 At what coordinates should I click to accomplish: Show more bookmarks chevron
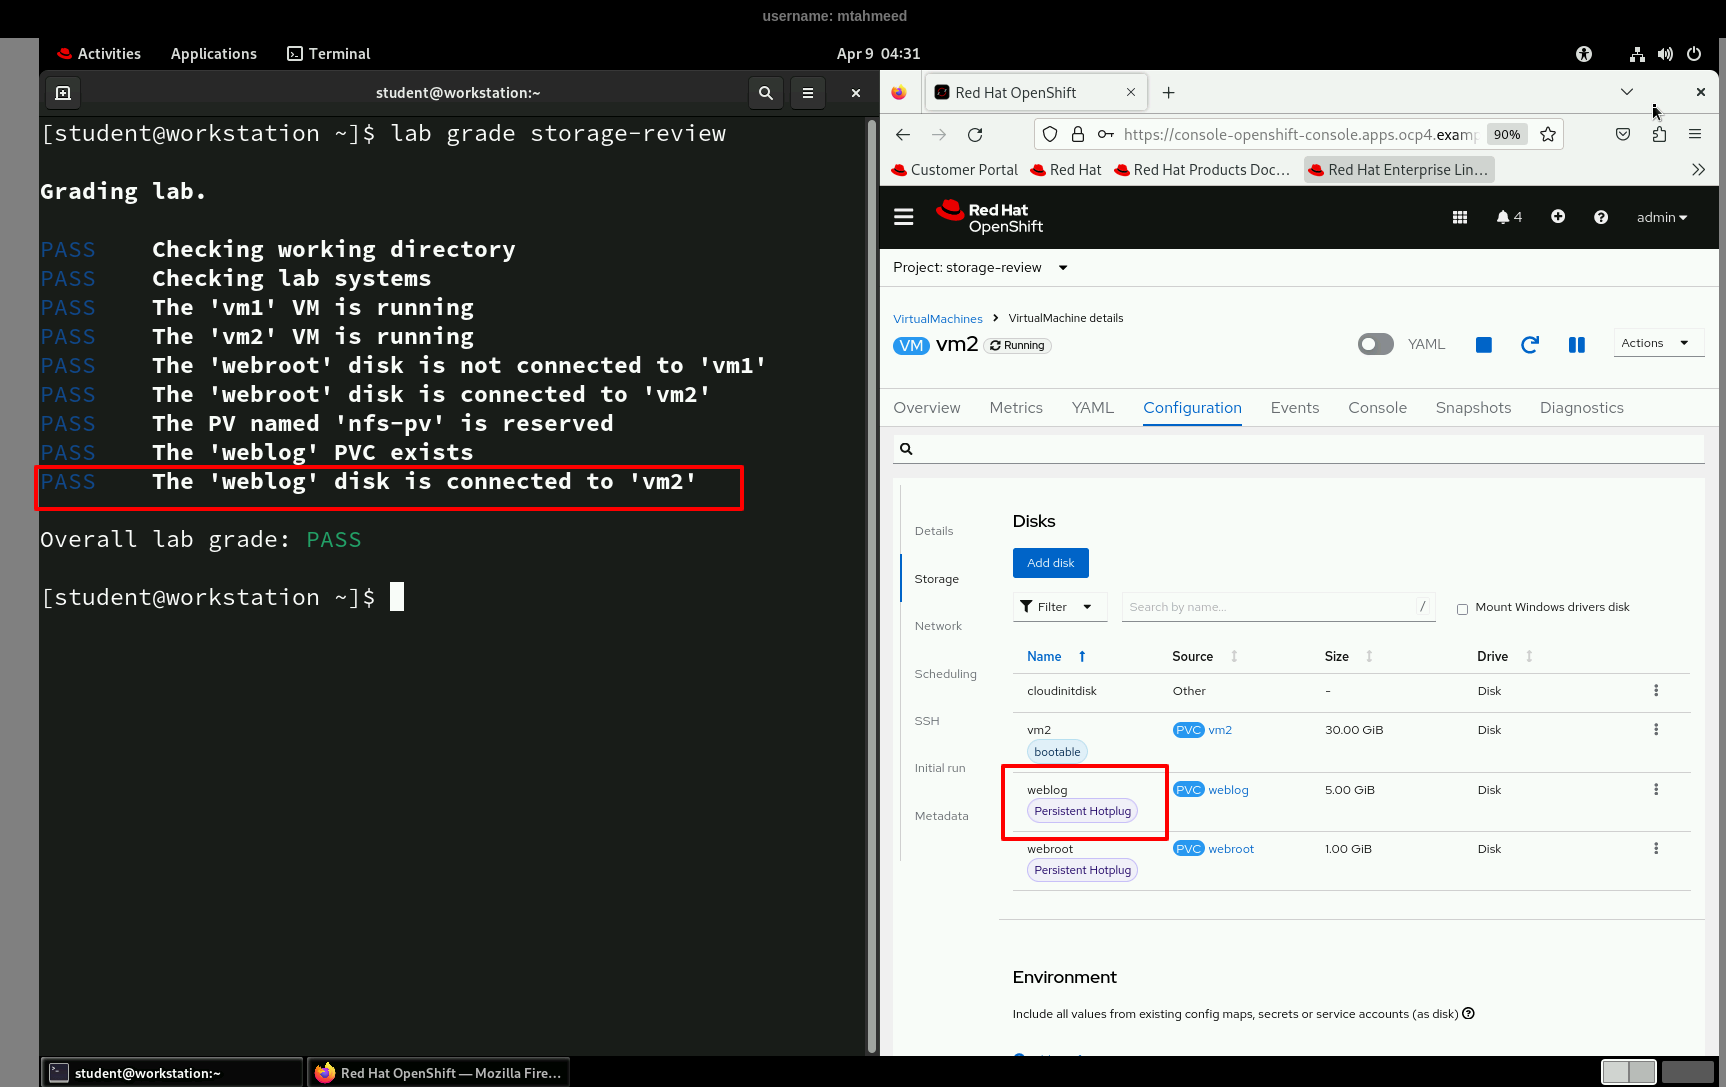pyautogui.click(x=1698, y=170)
